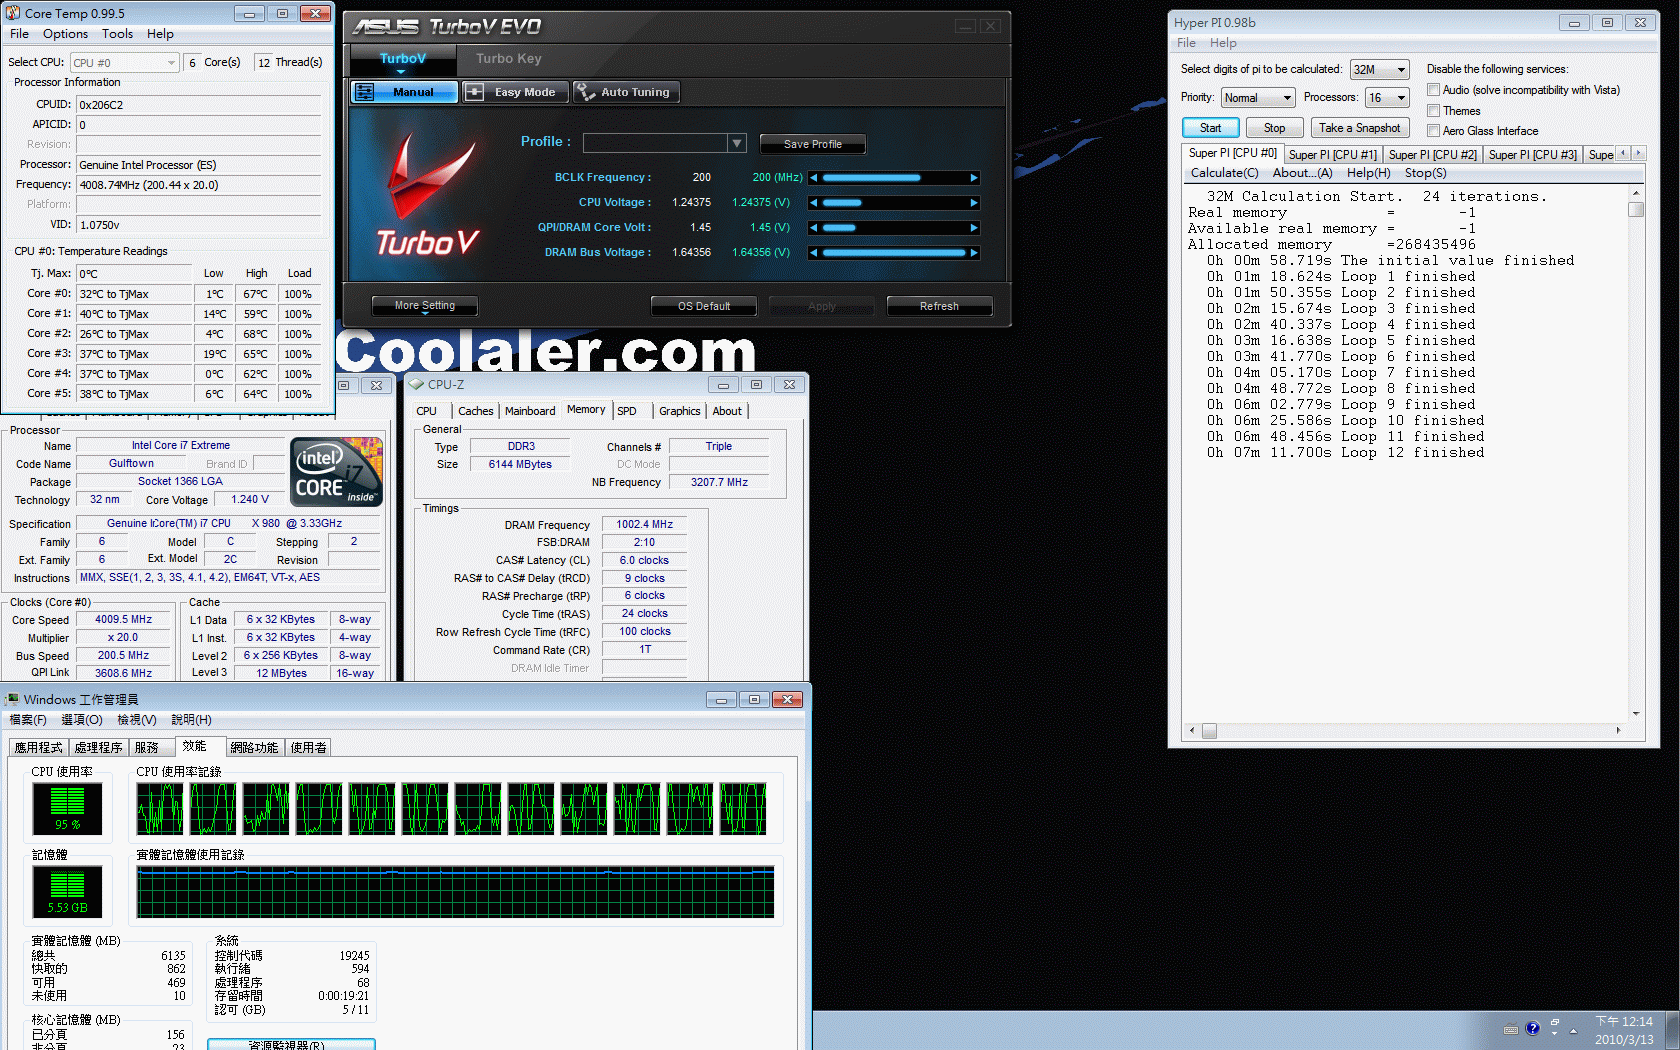Click Show Desktop strip at taskbar end
The width and height of the screenshot is (1680, 1050).
[x=1673, y=1030]
